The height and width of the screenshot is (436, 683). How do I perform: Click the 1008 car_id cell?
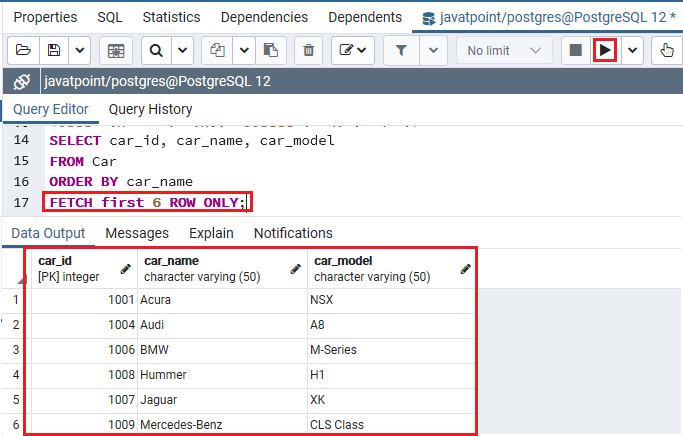pyautogui.click(x=85, y=375)
